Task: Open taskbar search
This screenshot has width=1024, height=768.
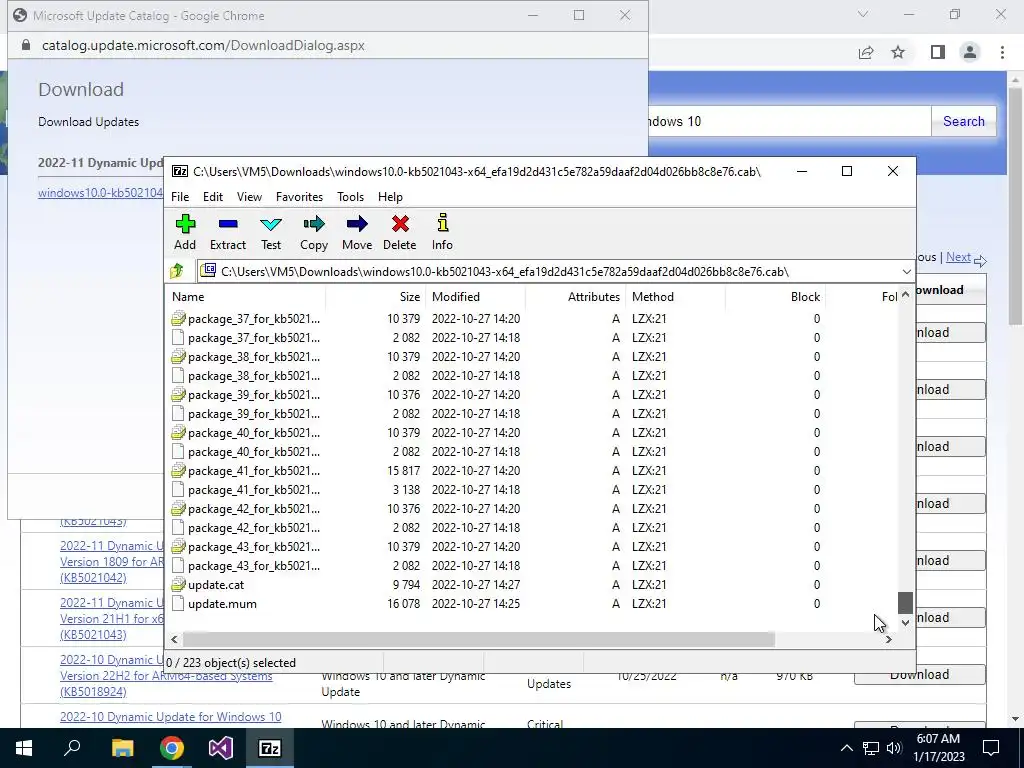Action: pos(72,748)
